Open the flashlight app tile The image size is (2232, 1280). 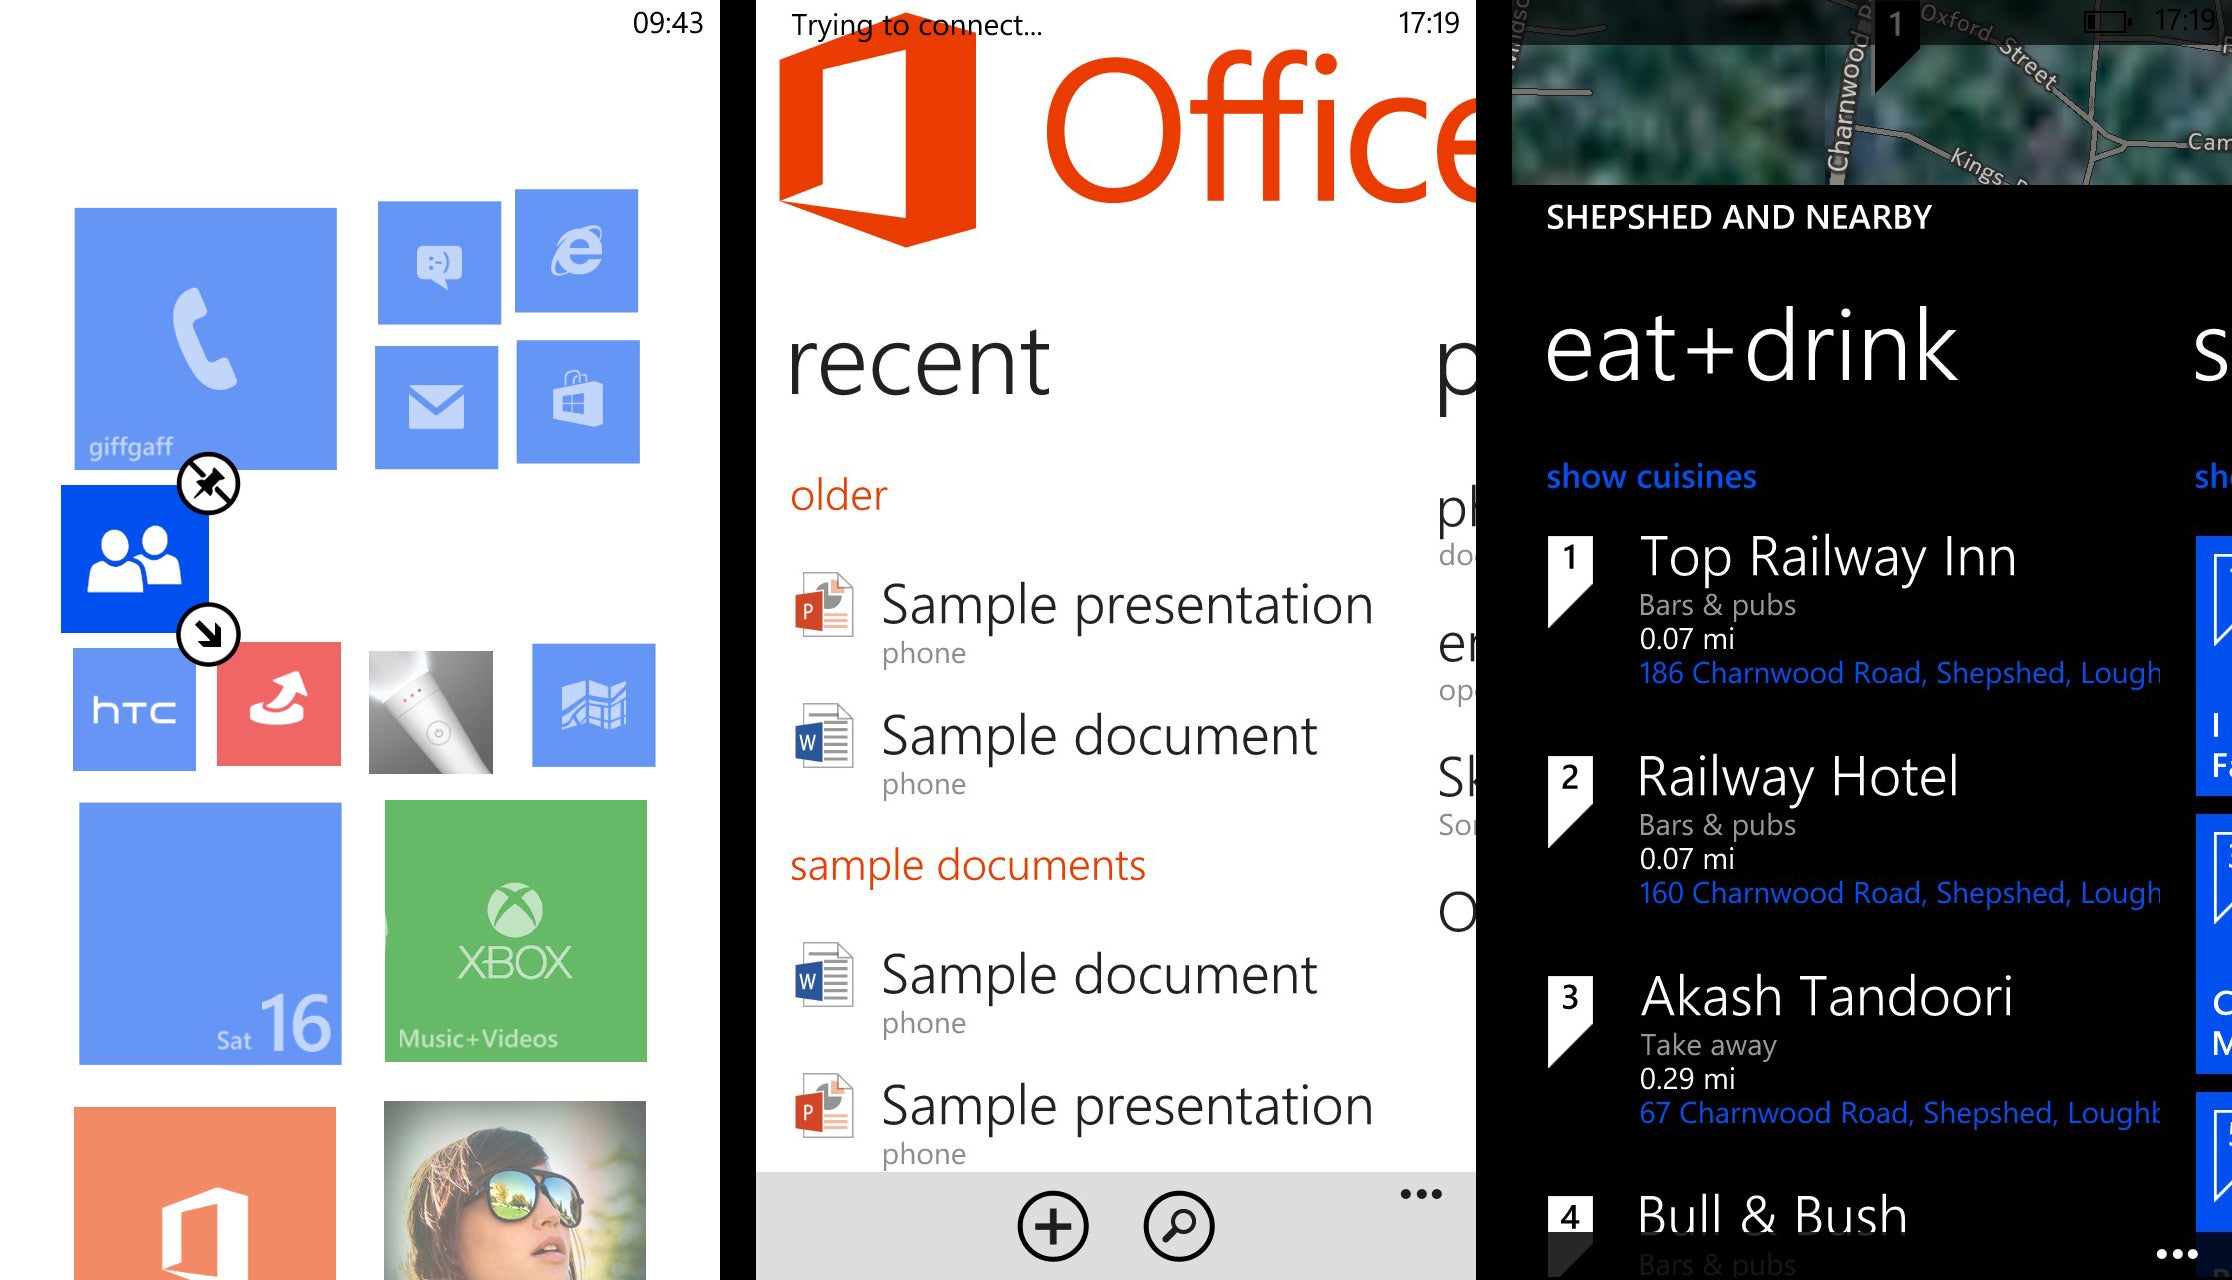431,712
